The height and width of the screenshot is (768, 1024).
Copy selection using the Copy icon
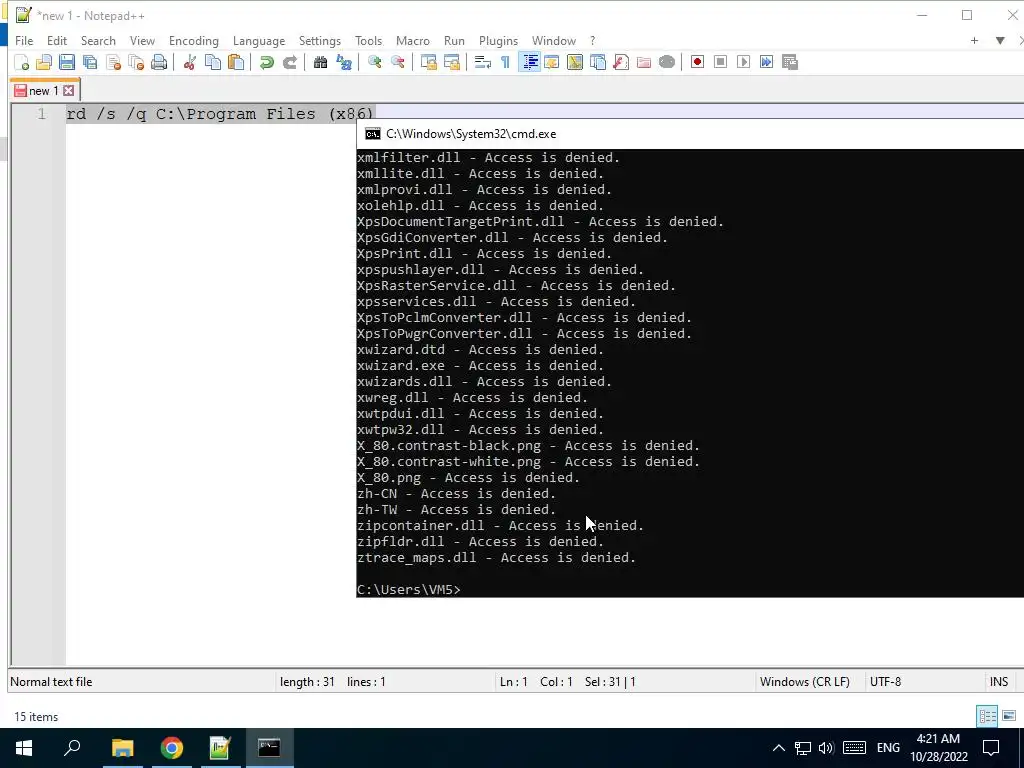[x=213, y=62]
